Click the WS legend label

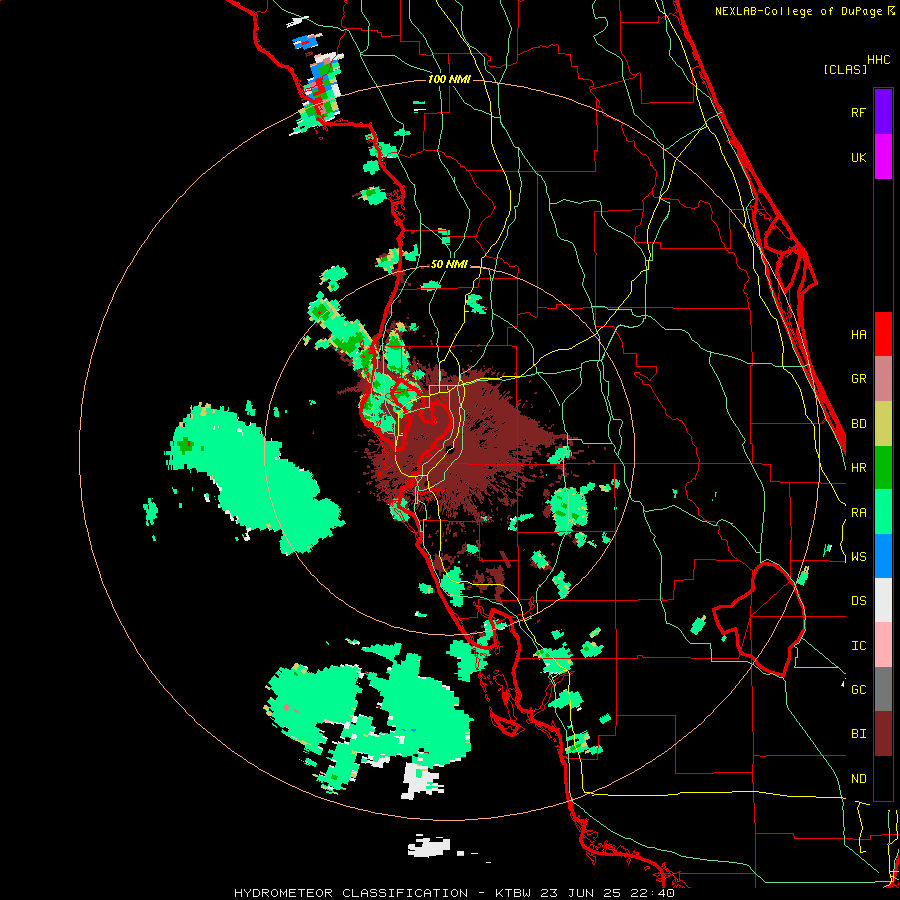click(x=859, y=557)
